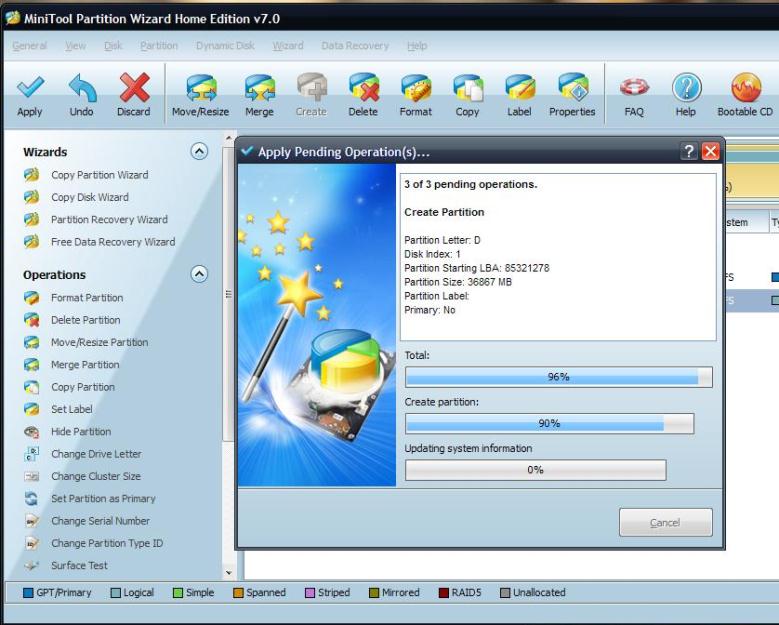Choose Set Label in Operations list
779x625 pixels.
(72, 409)
